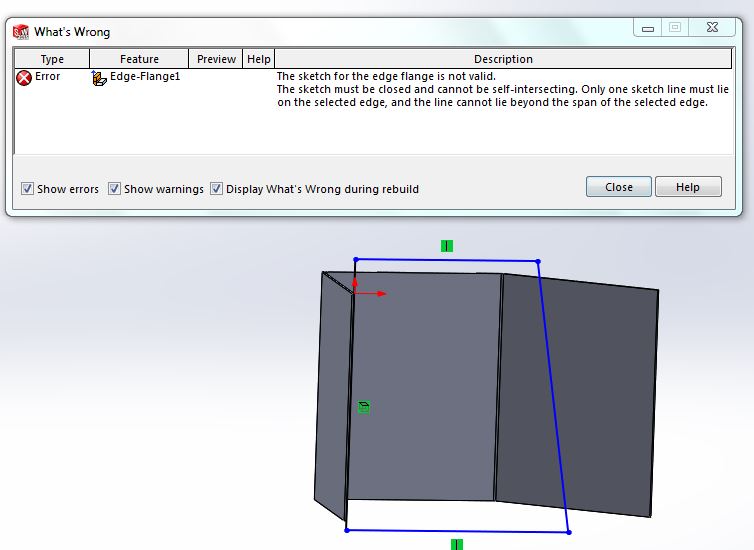This screenshot has width=754, height=550.
Task: Sort by the Feature column header
Action: pyautogui.click(x=139, y=59)
